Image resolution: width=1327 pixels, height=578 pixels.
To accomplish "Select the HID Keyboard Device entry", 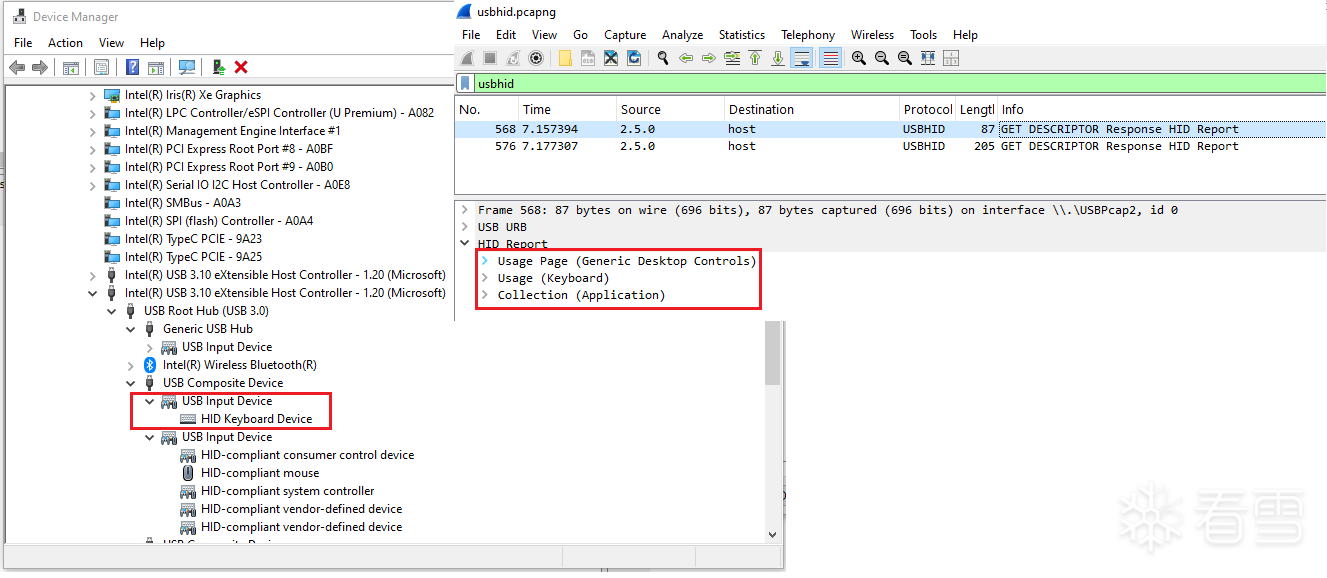I will (x=256, y=419).
